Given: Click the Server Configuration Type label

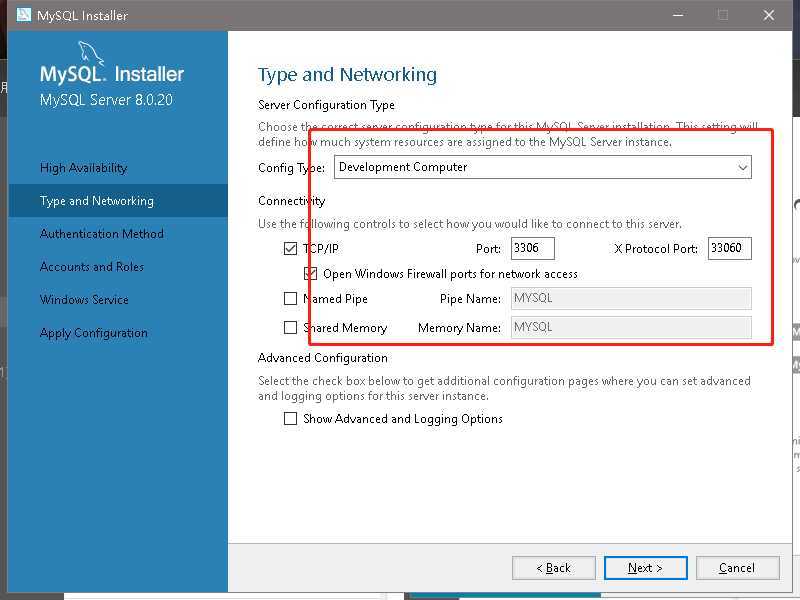Looking at the screenshot, I should pos(327,105).
